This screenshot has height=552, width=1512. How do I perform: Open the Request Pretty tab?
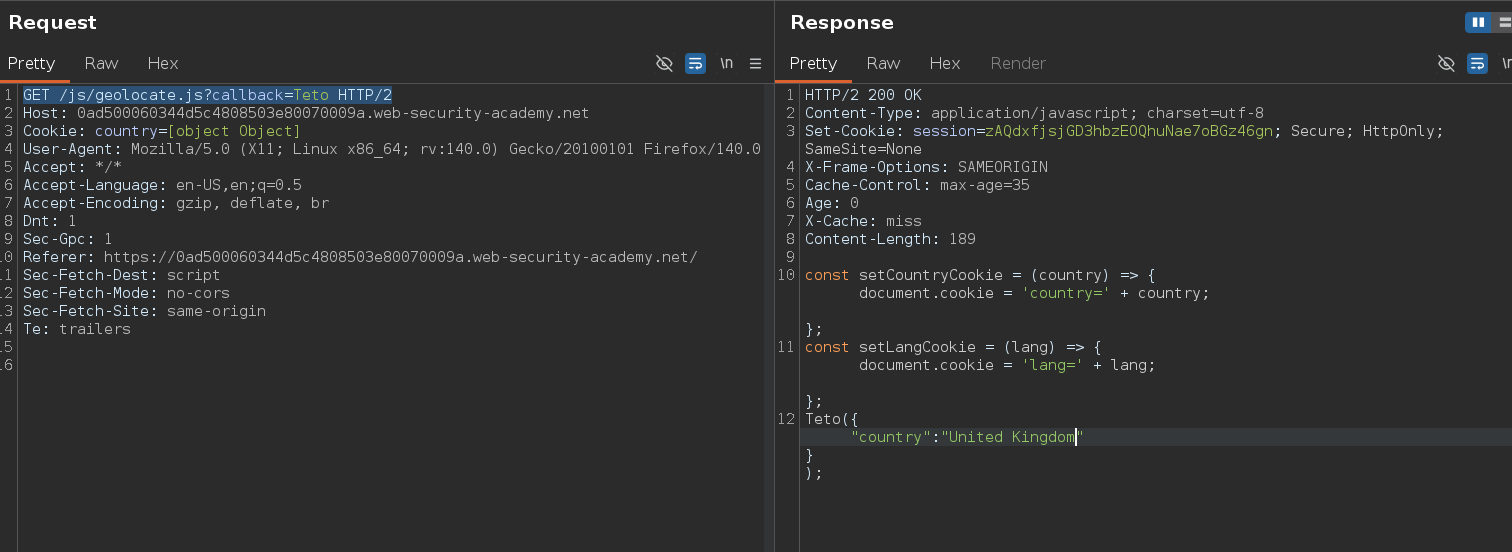[32, 63]
